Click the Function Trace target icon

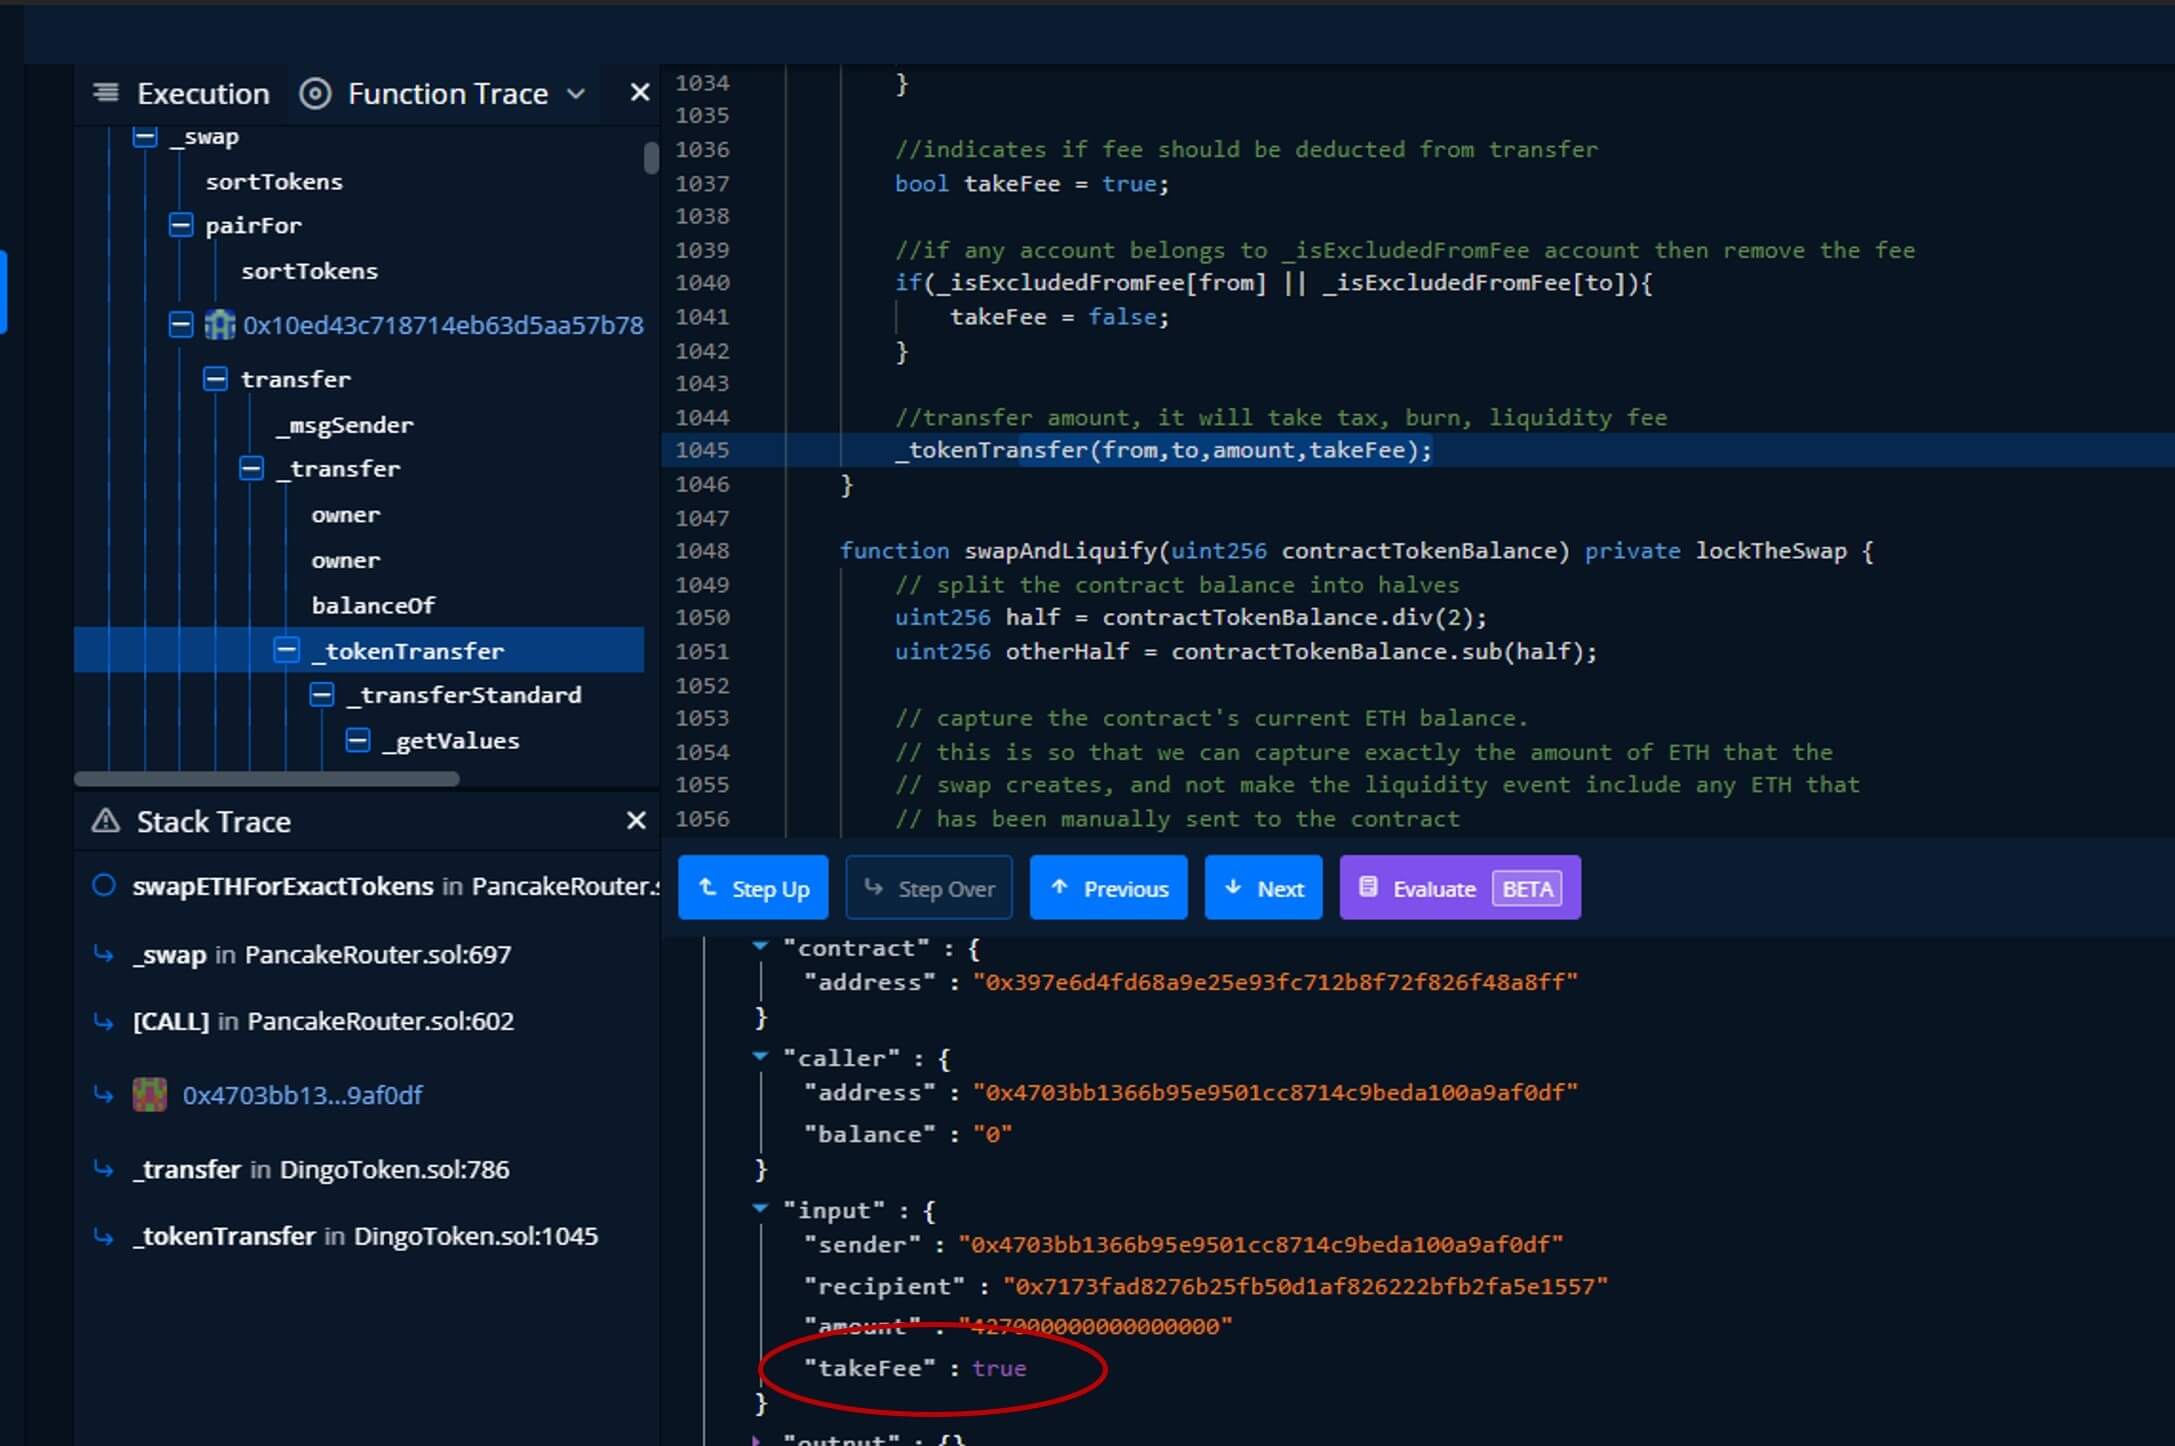point(315,94)
